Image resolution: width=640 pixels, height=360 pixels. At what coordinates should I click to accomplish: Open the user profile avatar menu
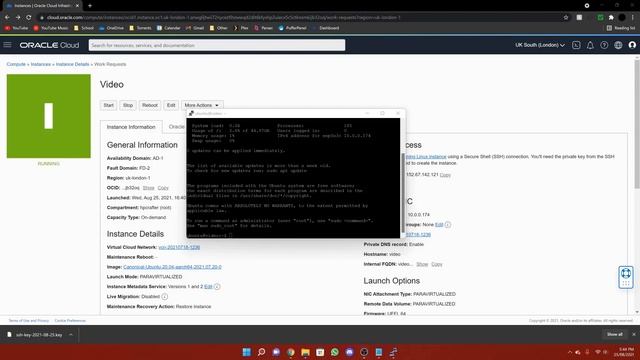[632, 45]
